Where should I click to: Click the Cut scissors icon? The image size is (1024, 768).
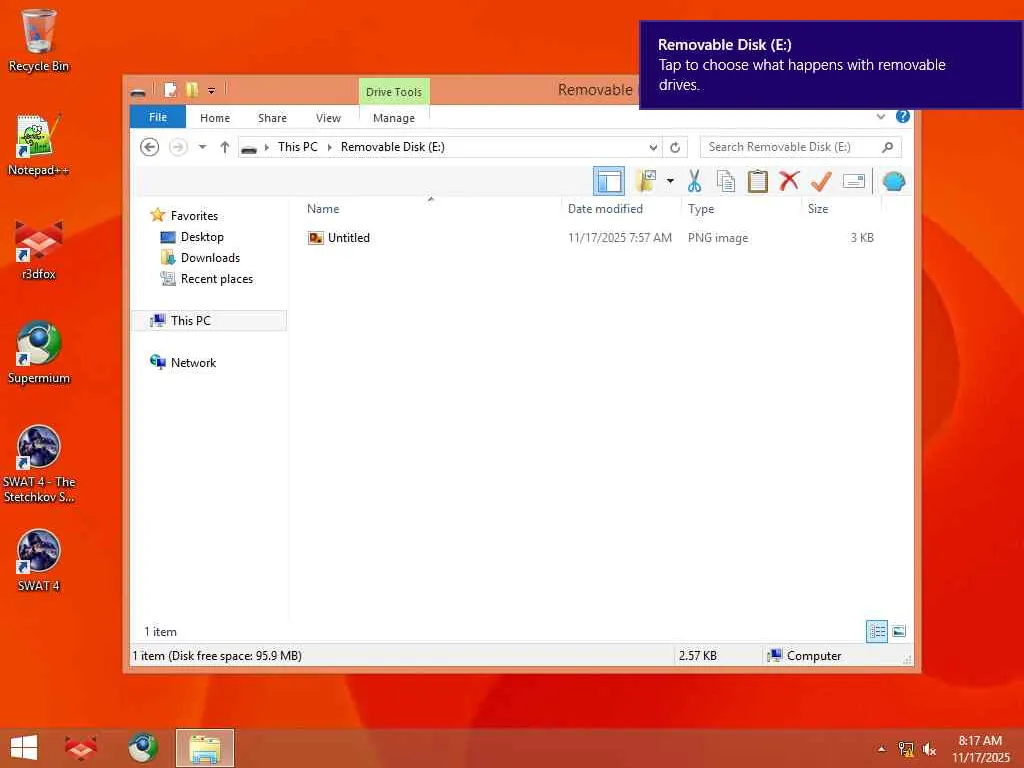pos(694,181)
